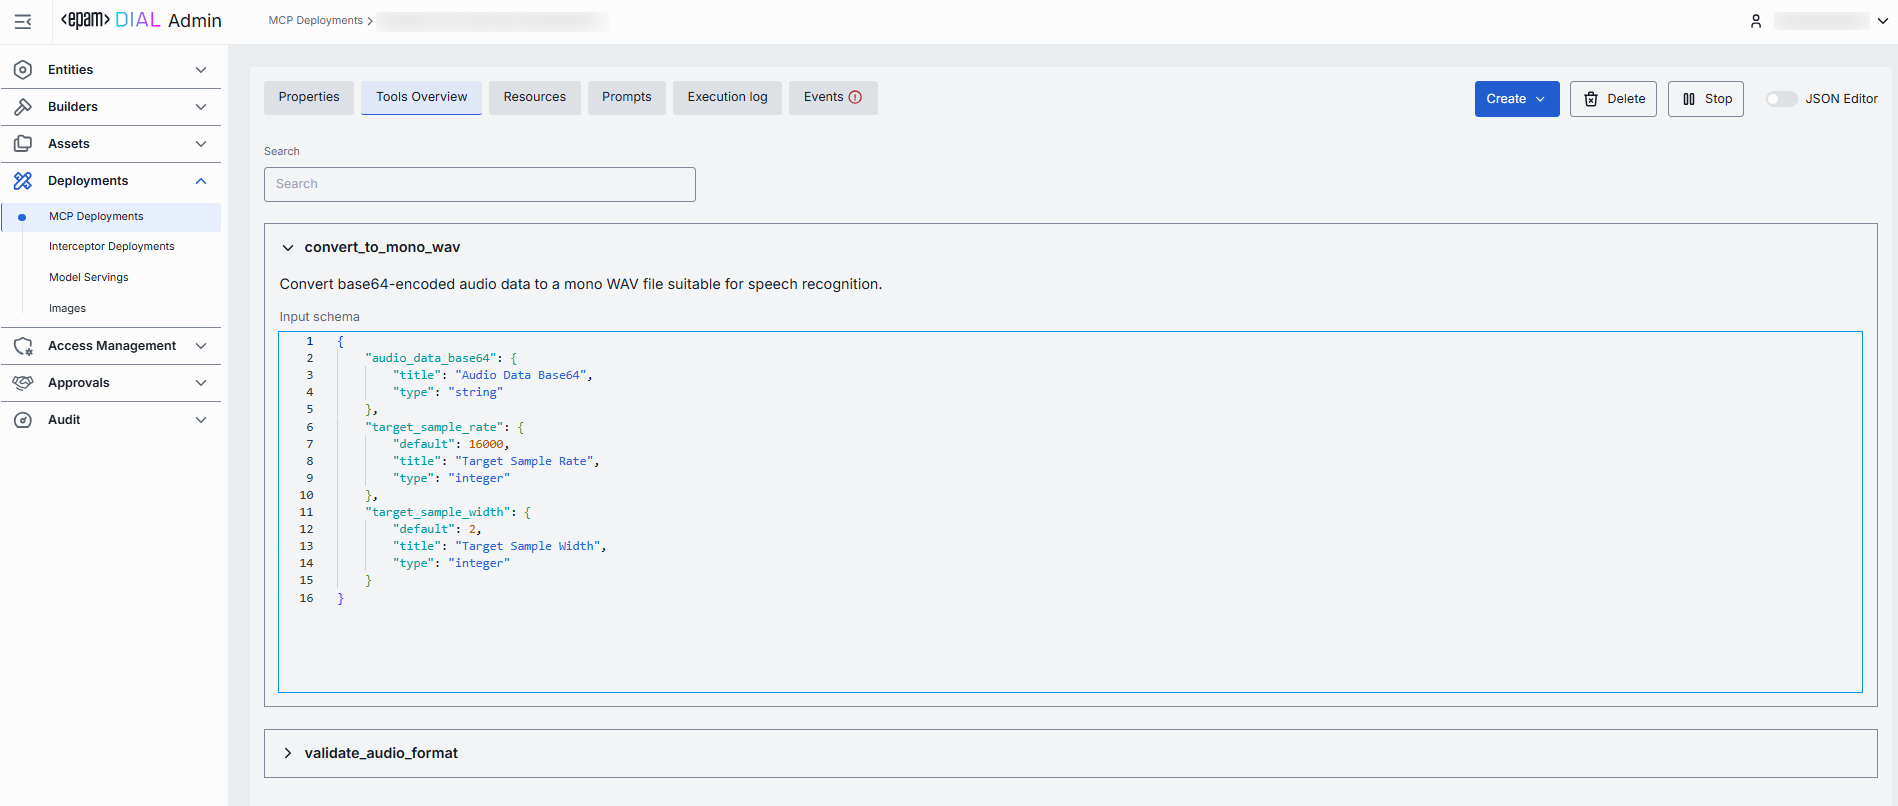Open the user account dropdown chevron
Viewport: 1898px width, 806px height.
(x=1882, y=21)
